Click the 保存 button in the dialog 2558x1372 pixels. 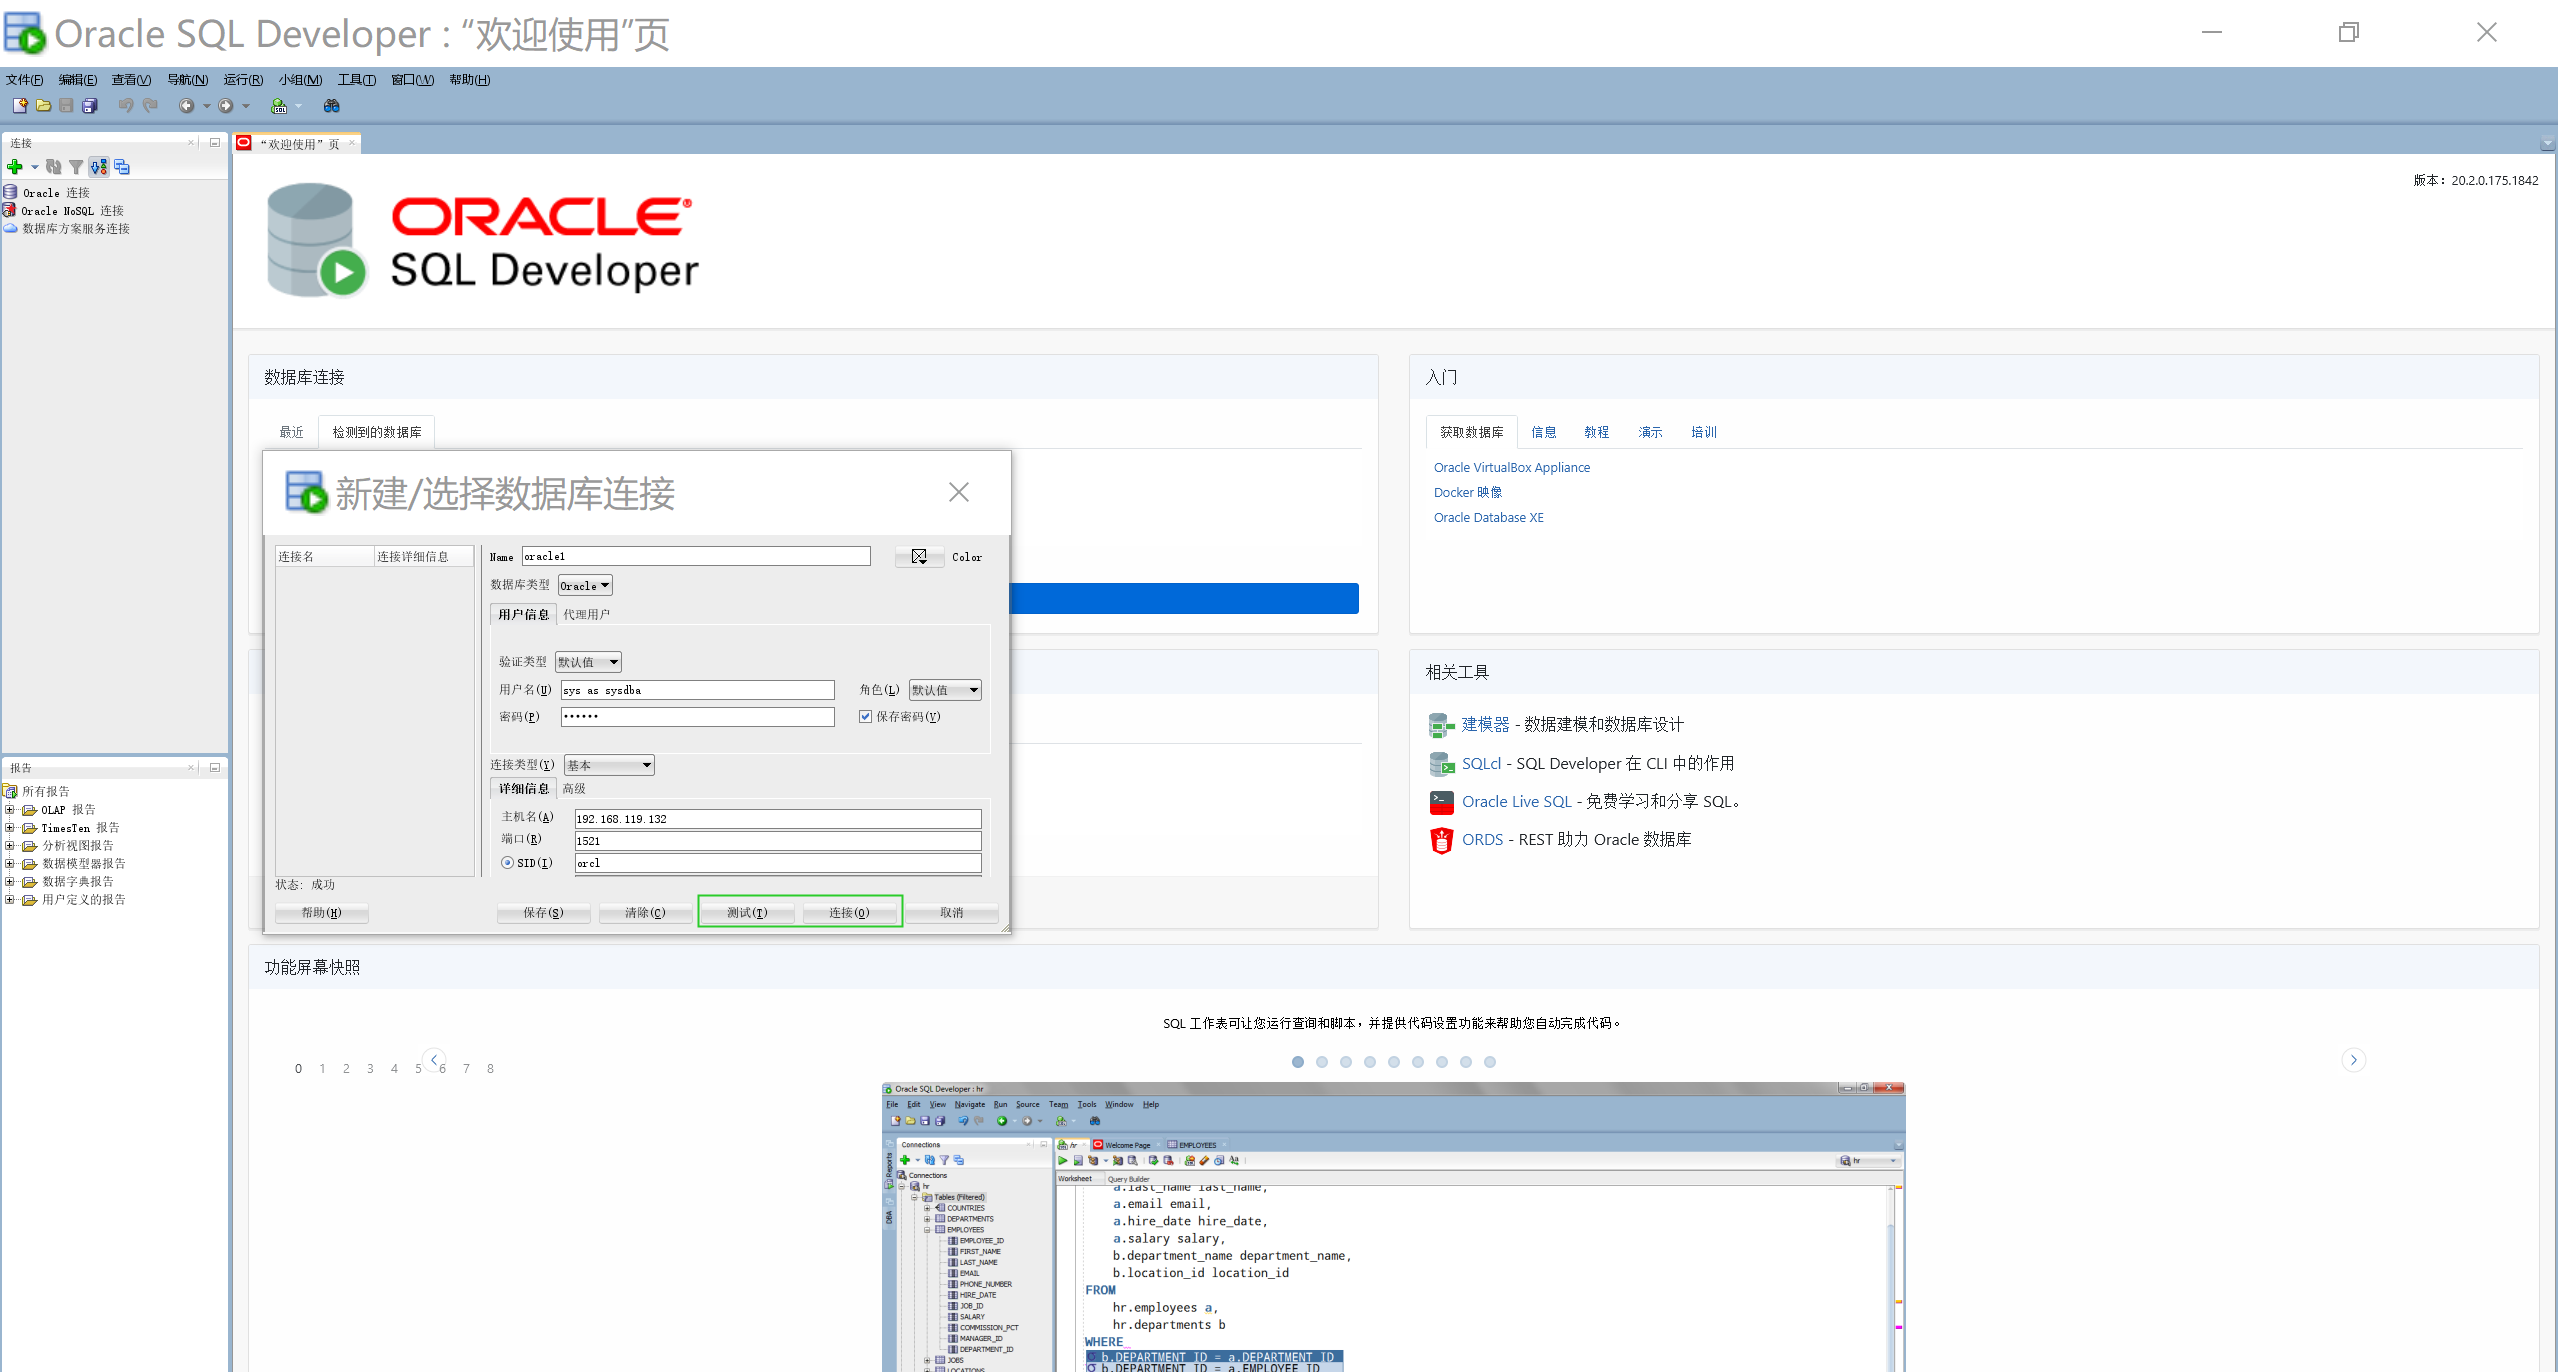543,912
